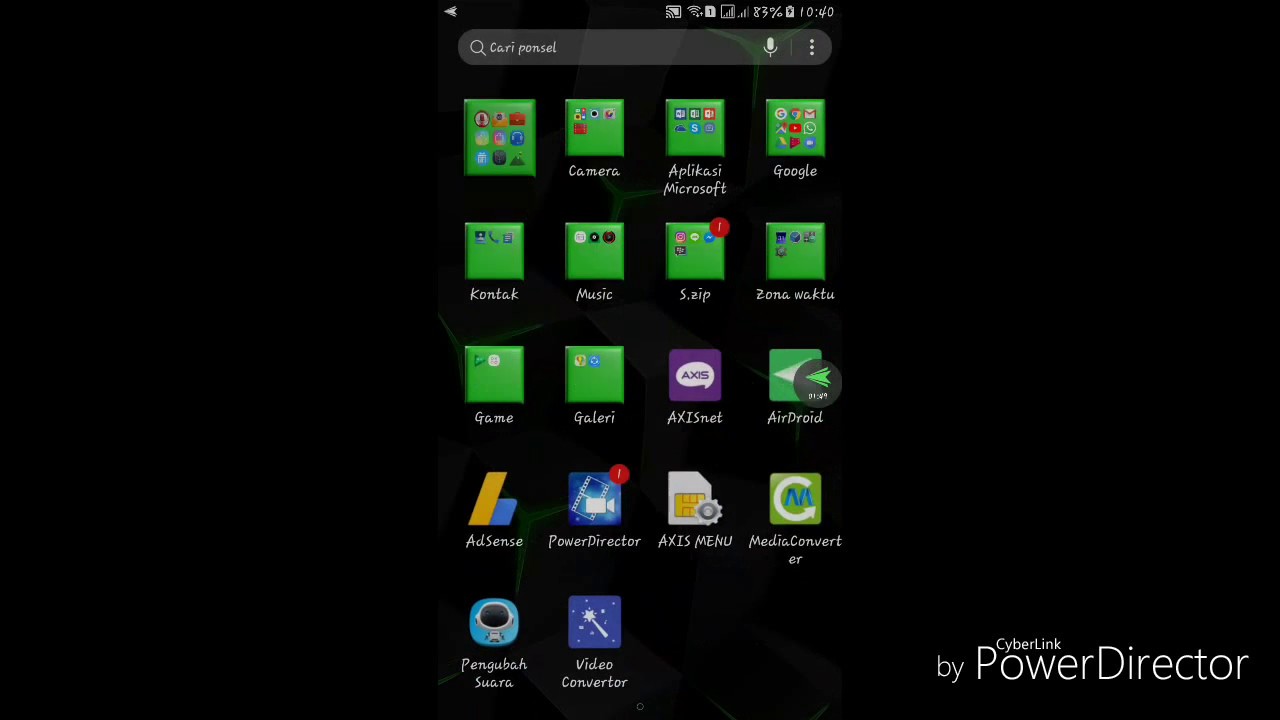Tap the 10:40 clock
The image size is (1280, 720).
817,12
